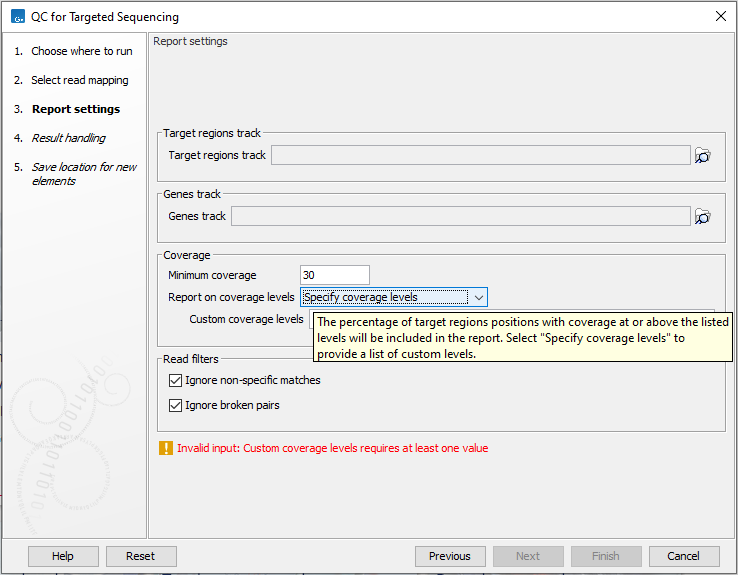Cancel the wizard
This screenshot has width=738, height=575.
click(684, 556)
